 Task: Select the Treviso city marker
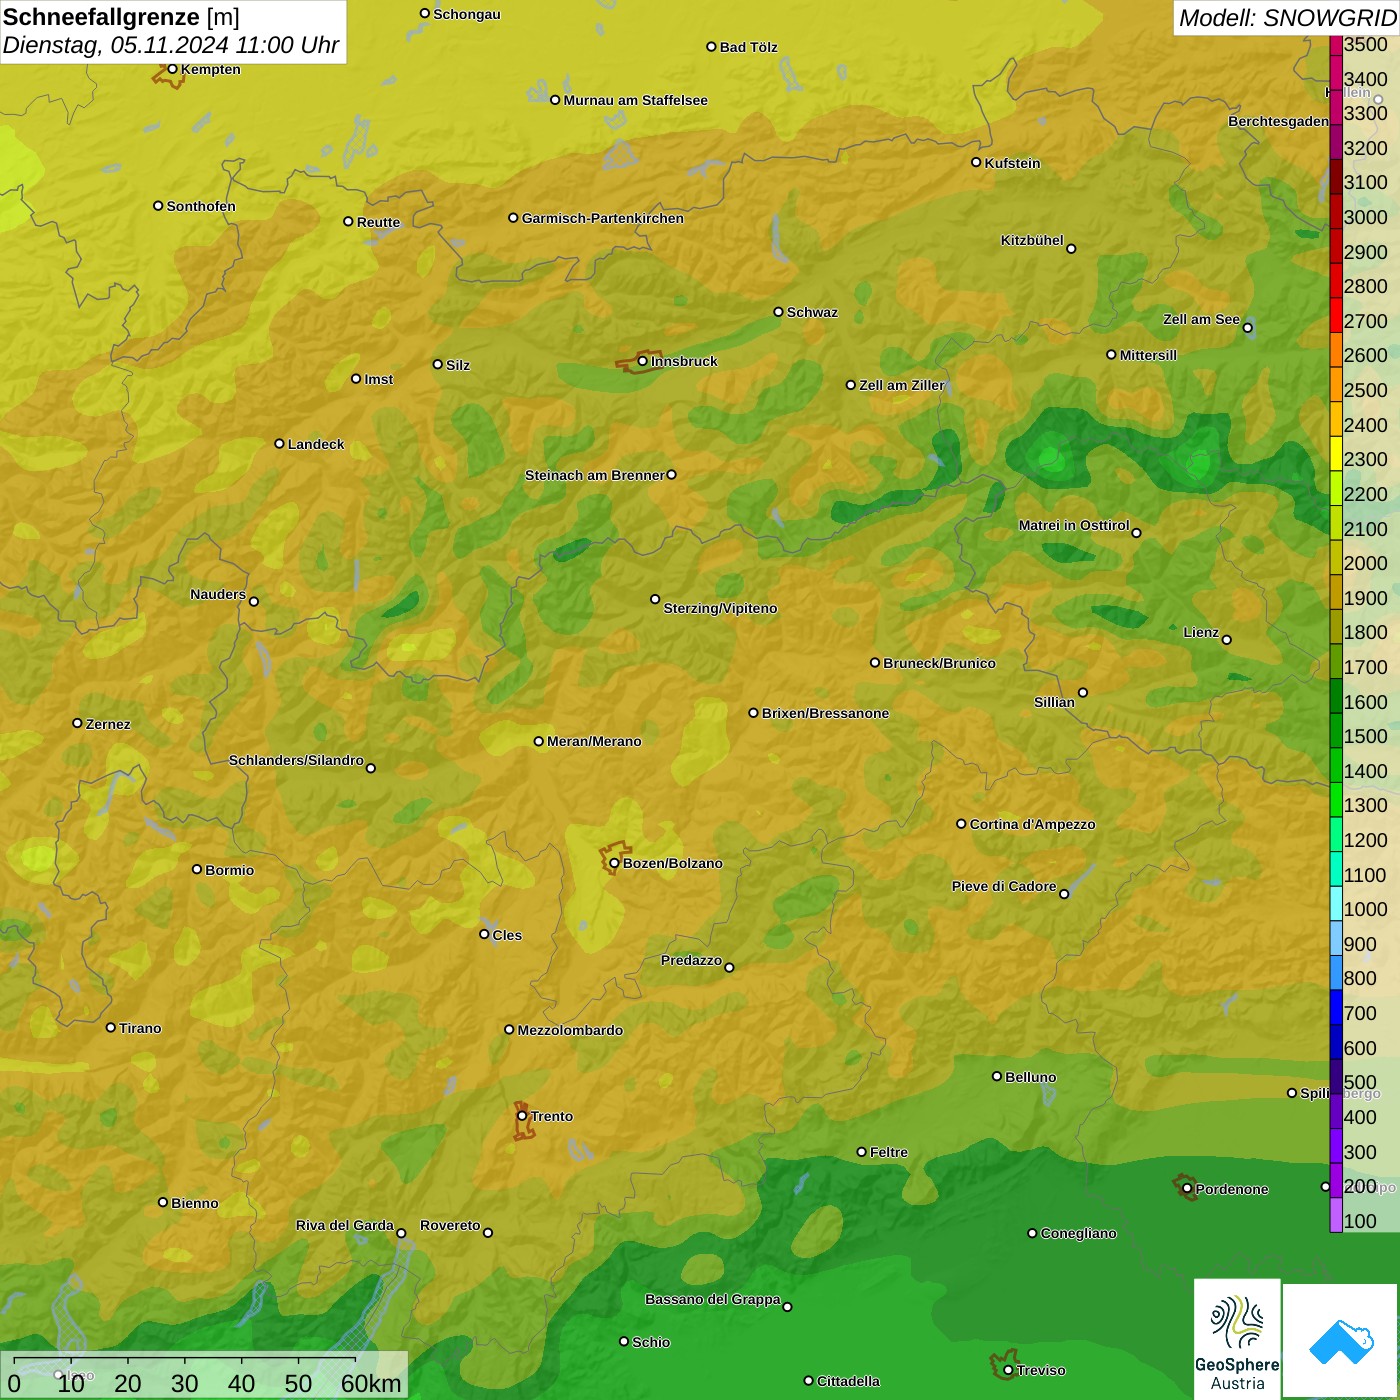(x=1008, y=1370)
